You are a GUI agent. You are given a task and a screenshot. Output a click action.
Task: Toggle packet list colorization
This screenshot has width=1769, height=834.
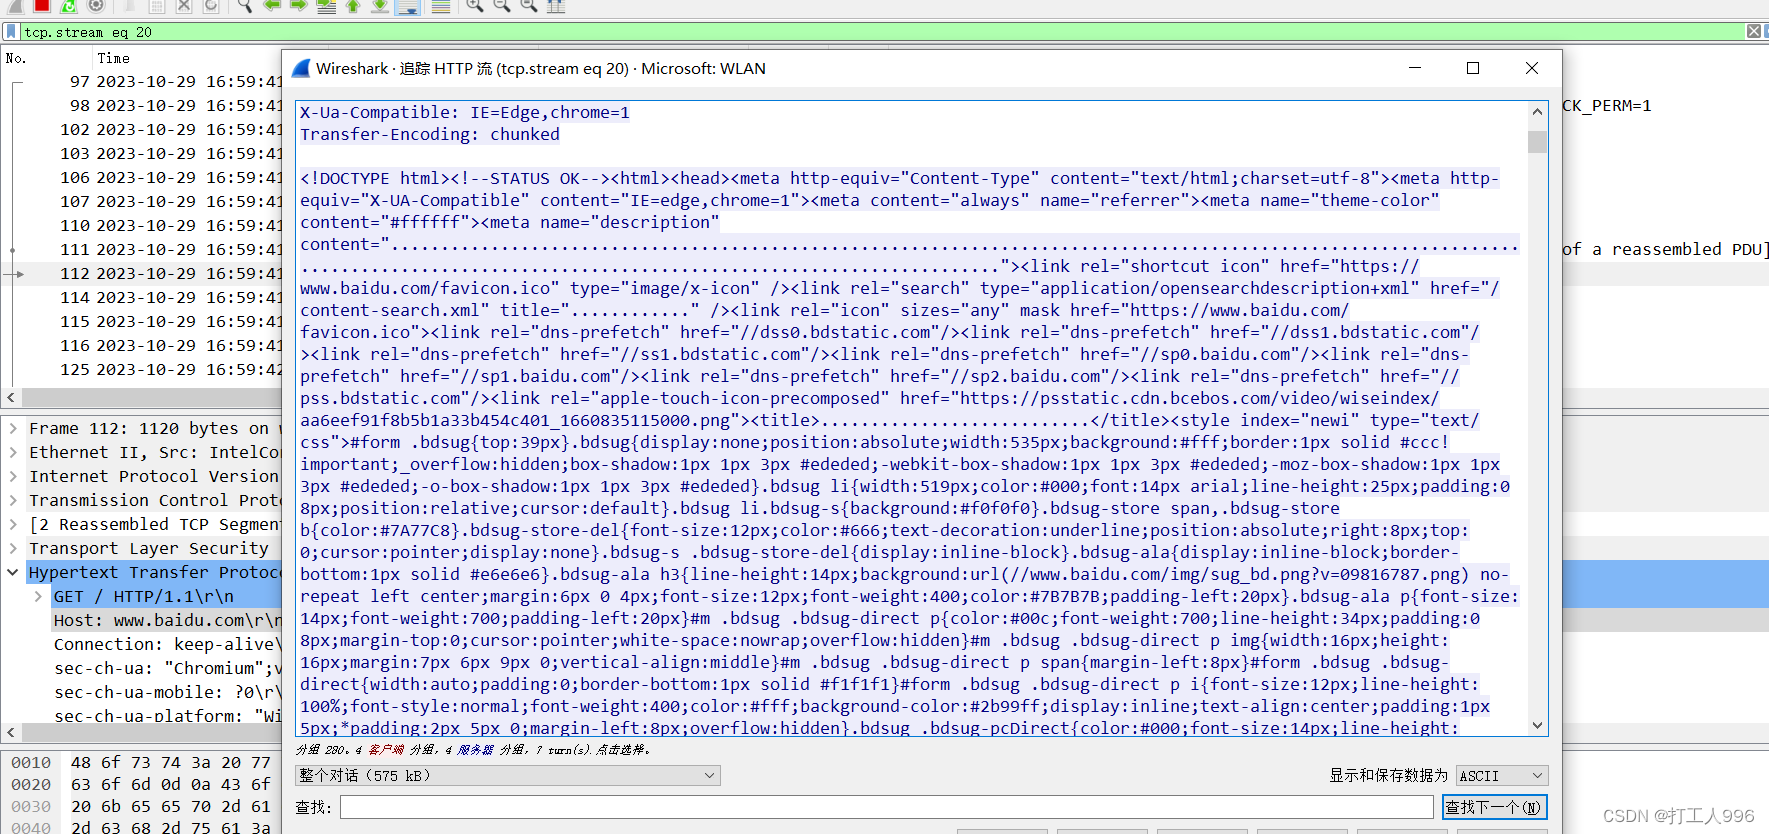tap(440, 6)
